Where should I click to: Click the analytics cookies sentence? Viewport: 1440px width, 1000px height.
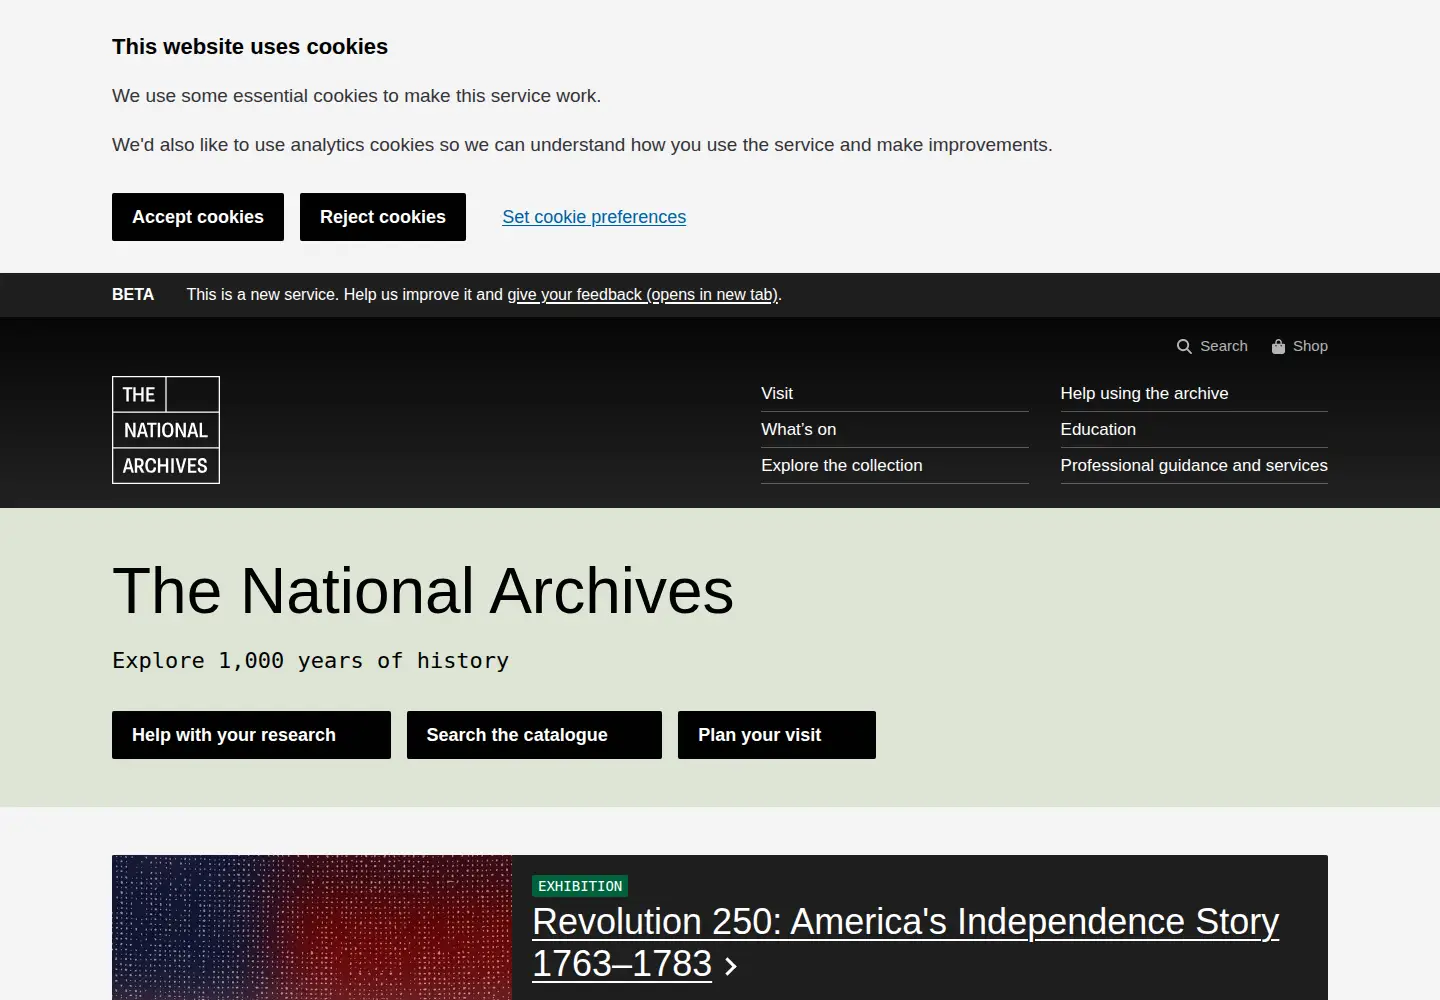pos(582,145)
